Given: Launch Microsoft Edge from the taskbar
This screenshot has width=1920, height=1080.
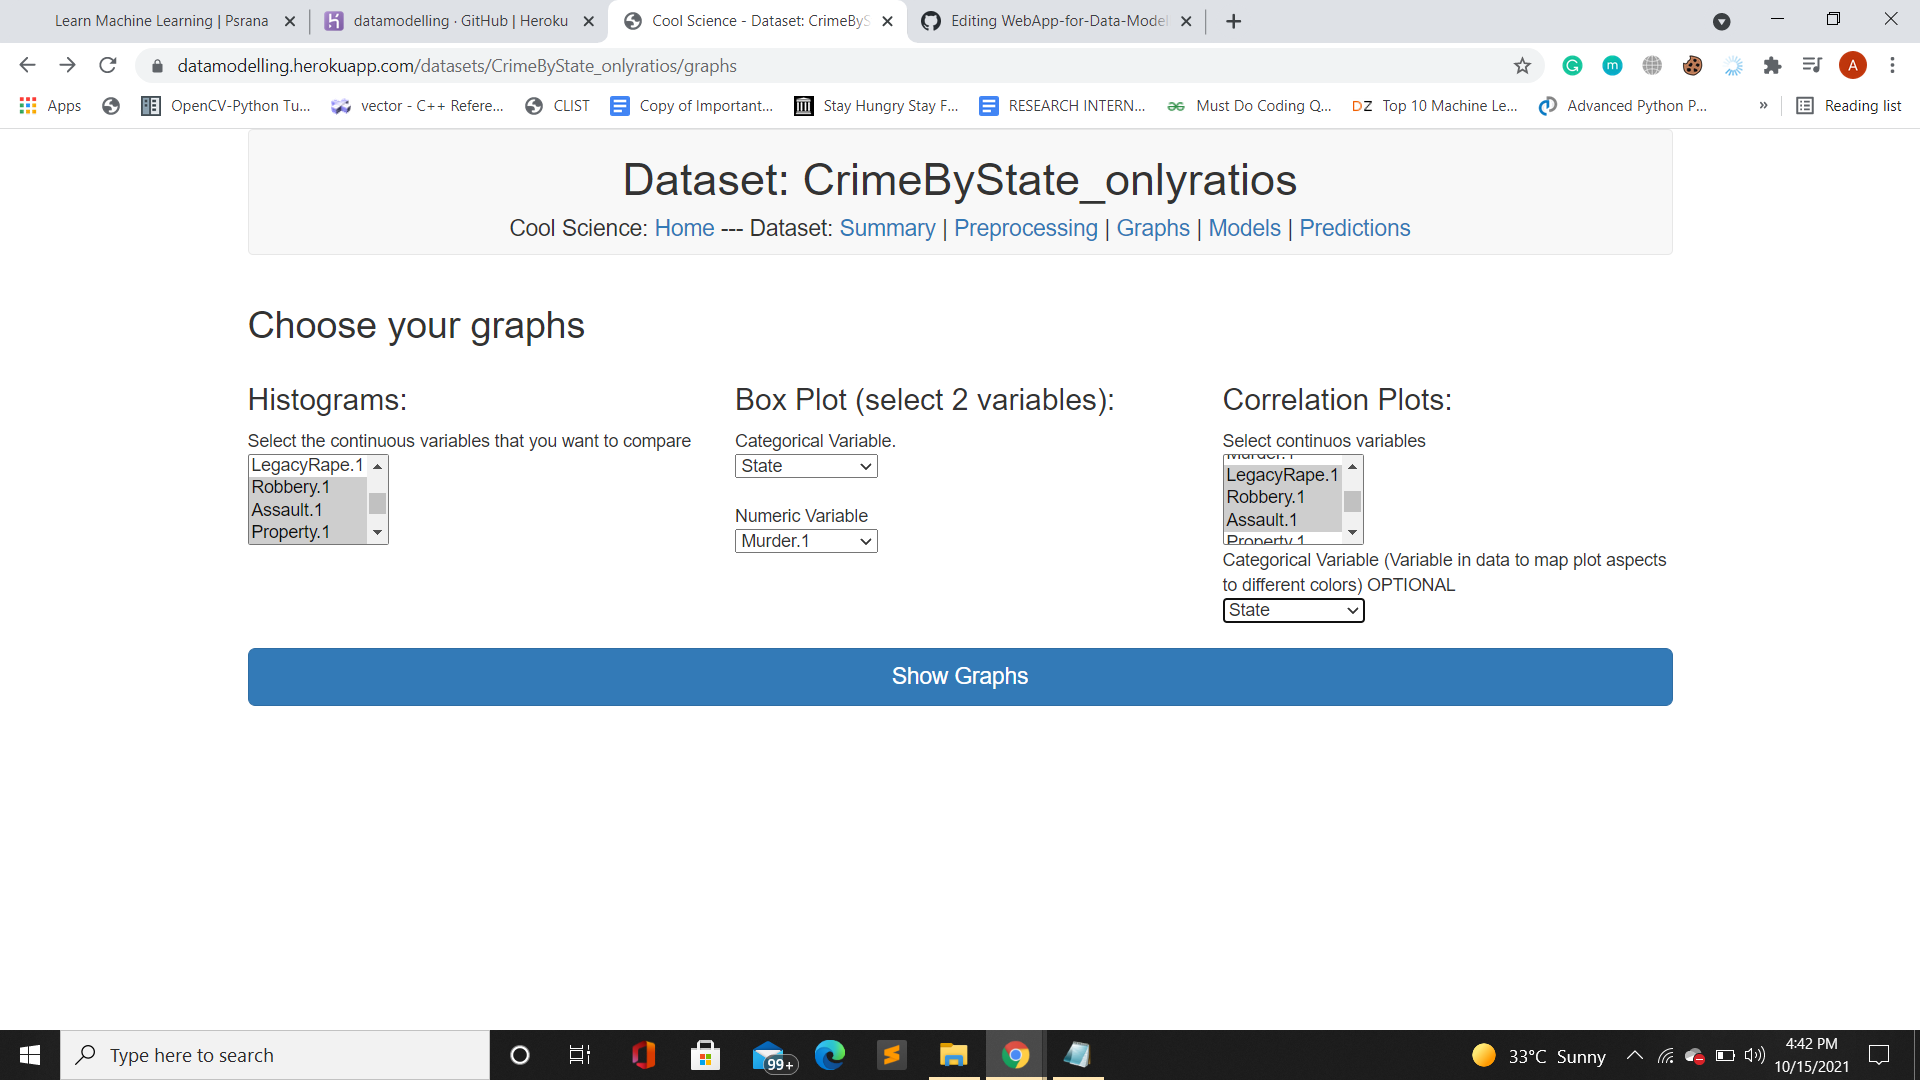Looking at the screenshot, I should point(829,1054).
